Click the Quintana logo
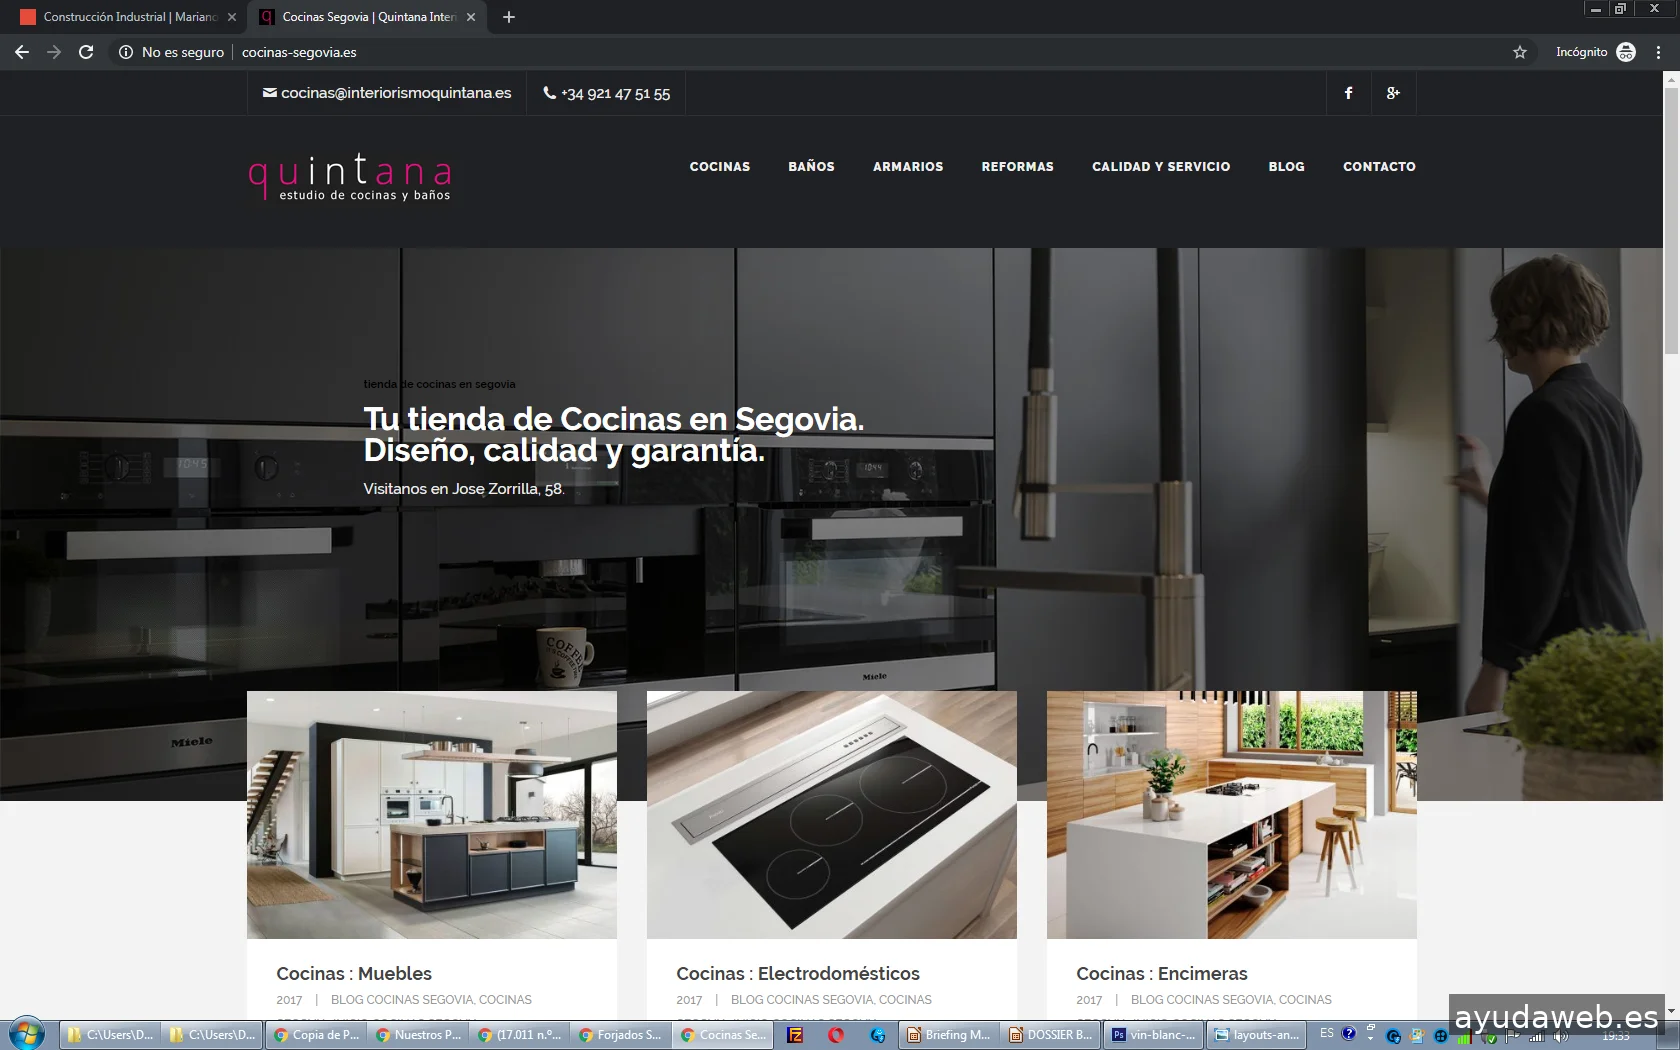Image resolution: width=1680 pixels, height=1050 pixels. [350, 178]
